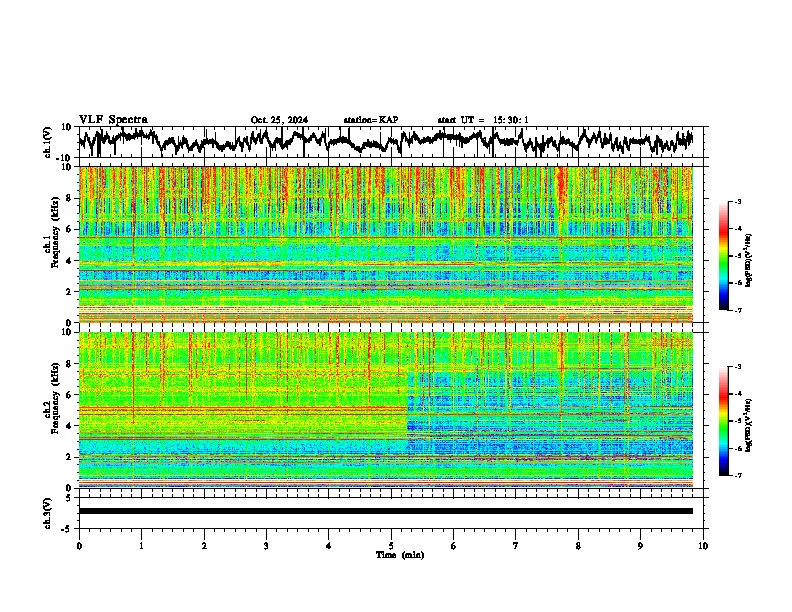The image size is (792, 612).
Task: Click the ch.1 color scale bar
Action: point(724,256)
